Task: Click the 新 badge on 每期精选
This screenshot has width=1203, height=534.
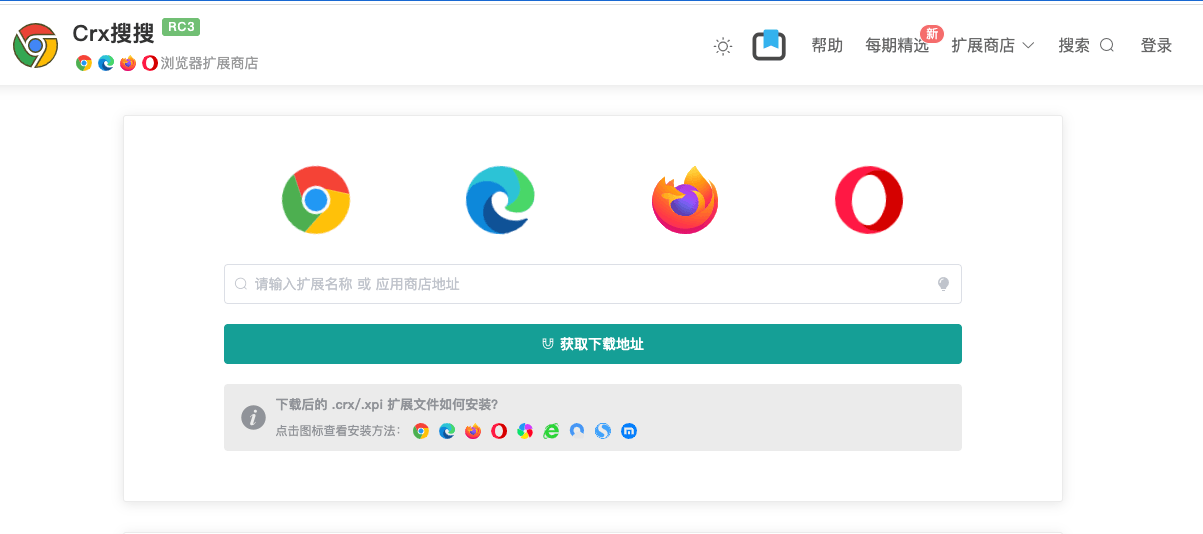Action: point(932,34)
